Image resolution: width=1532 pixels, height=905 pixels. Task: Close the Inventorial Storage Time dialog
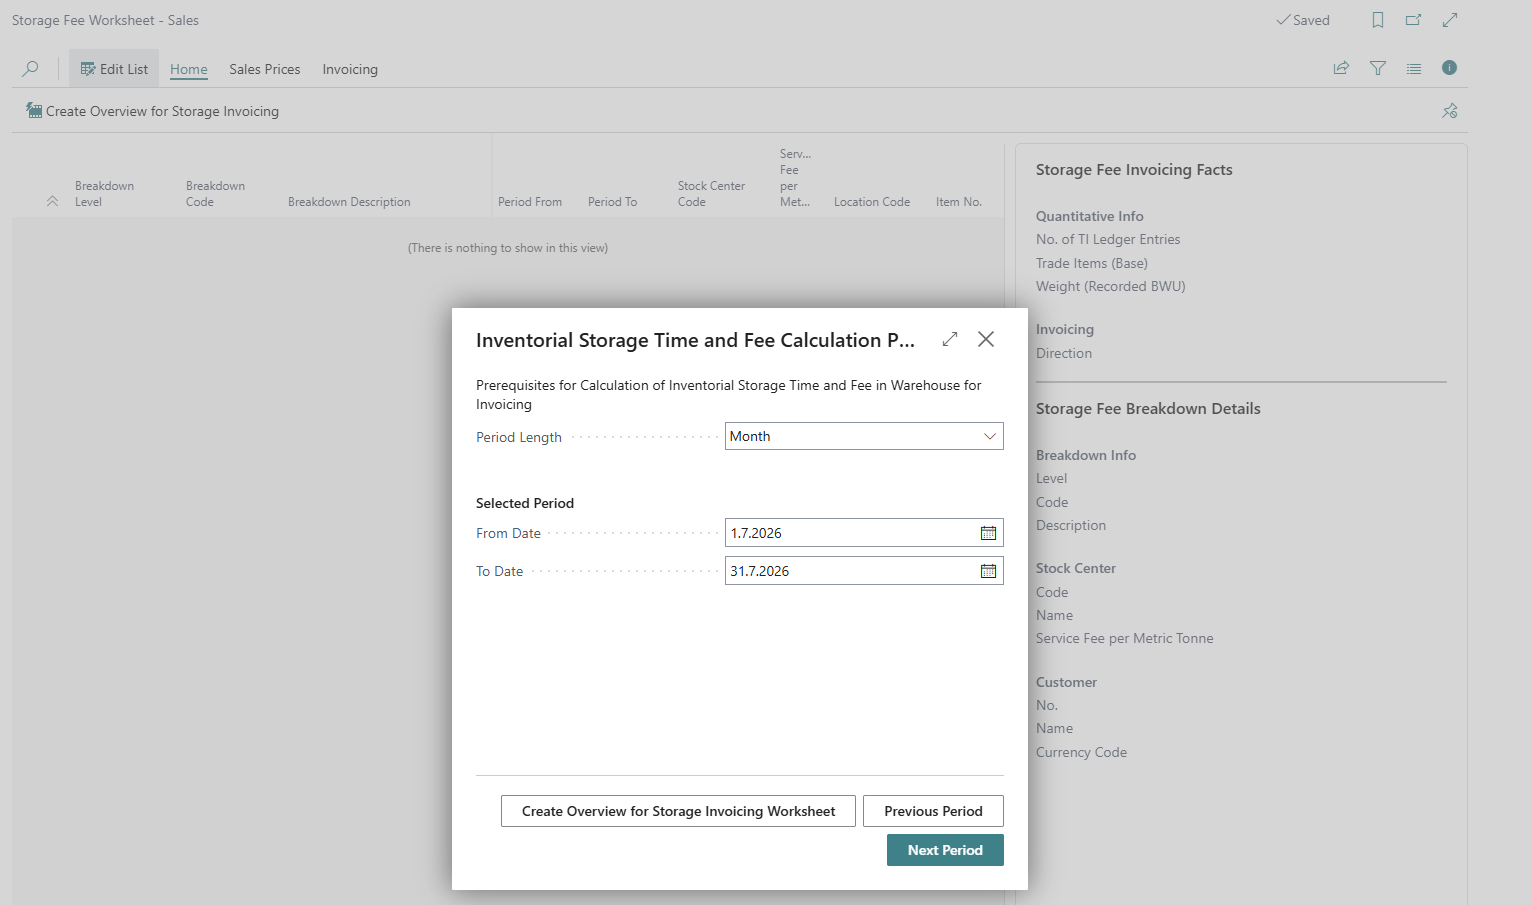[986, 339]
